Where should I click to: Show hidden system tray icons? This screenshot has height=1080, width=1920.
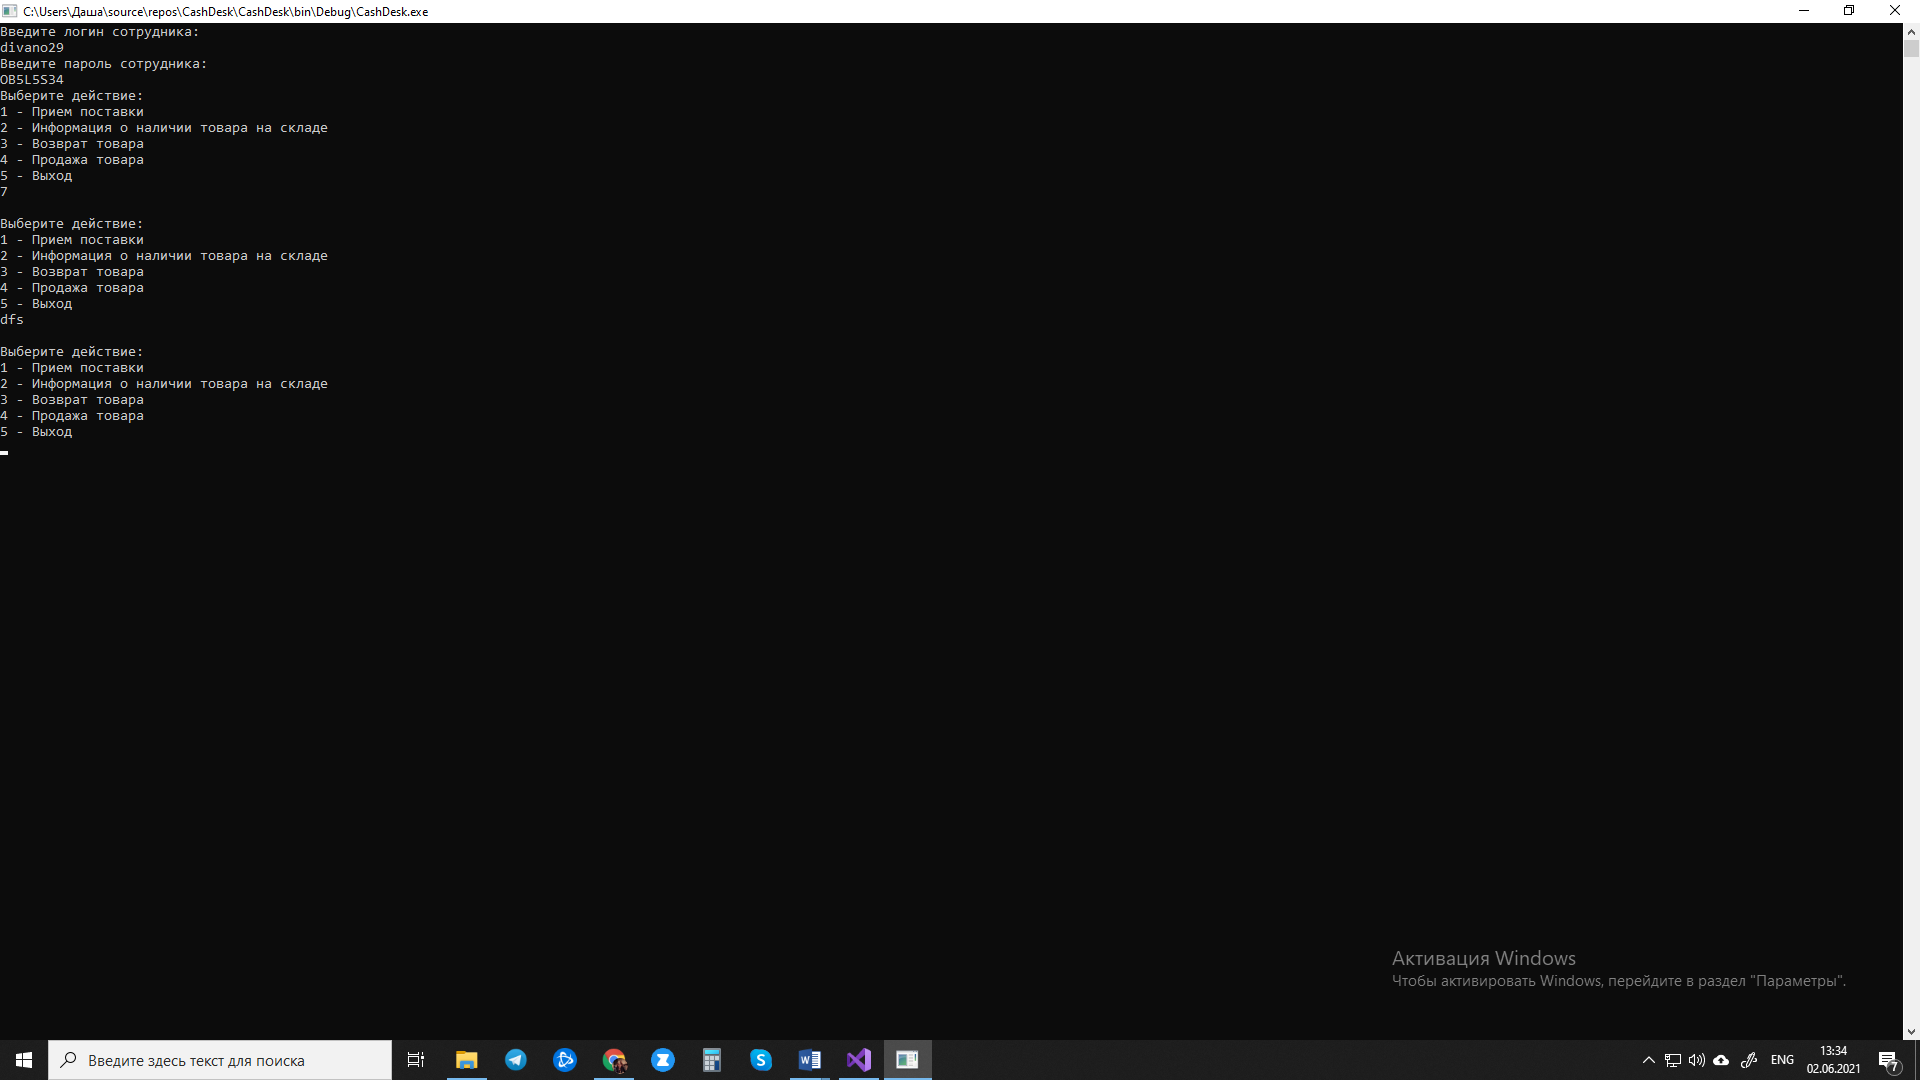(1648, 1060)
